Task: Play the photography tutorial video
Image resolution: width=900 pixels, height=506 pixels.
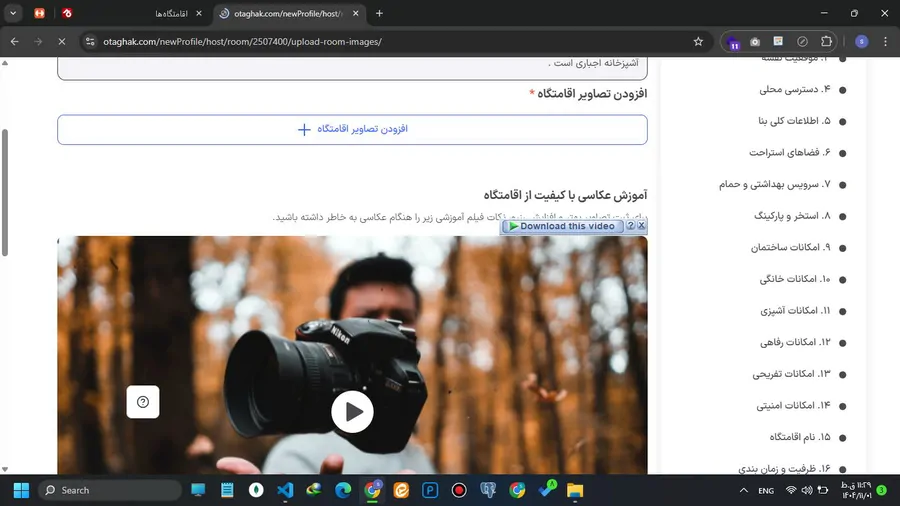Action: [352, 411]
